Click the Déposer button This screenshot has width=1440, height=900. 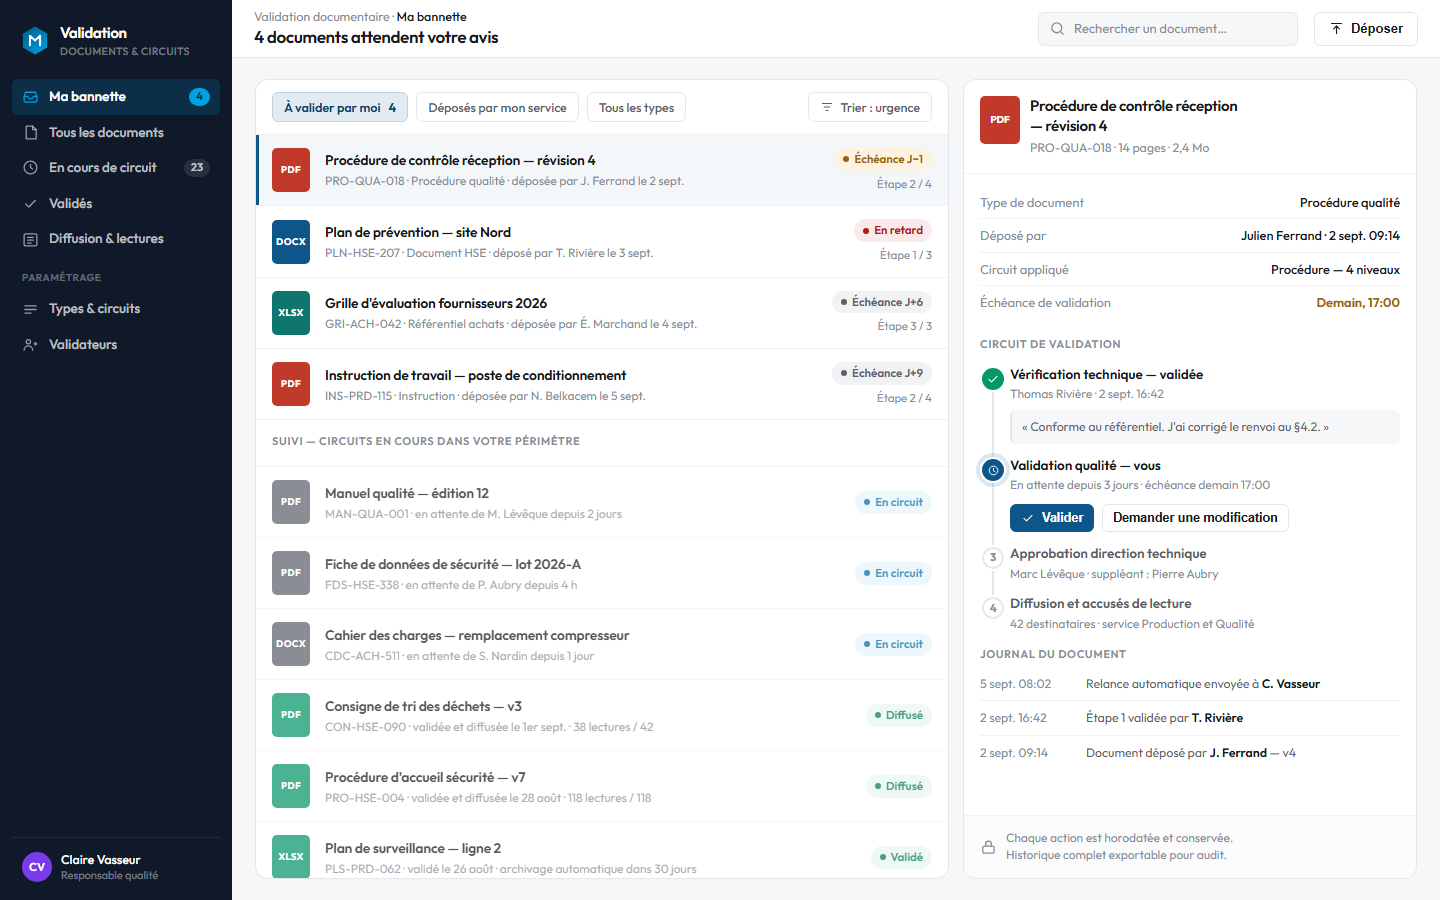1366,29
